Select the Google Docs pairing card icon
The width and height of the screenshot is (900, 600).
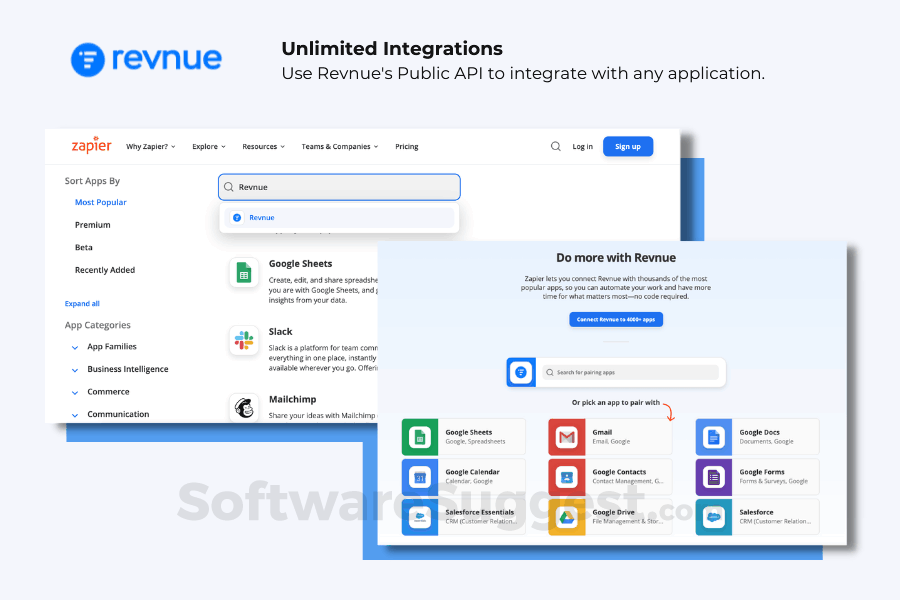click(x=713, y=437)
